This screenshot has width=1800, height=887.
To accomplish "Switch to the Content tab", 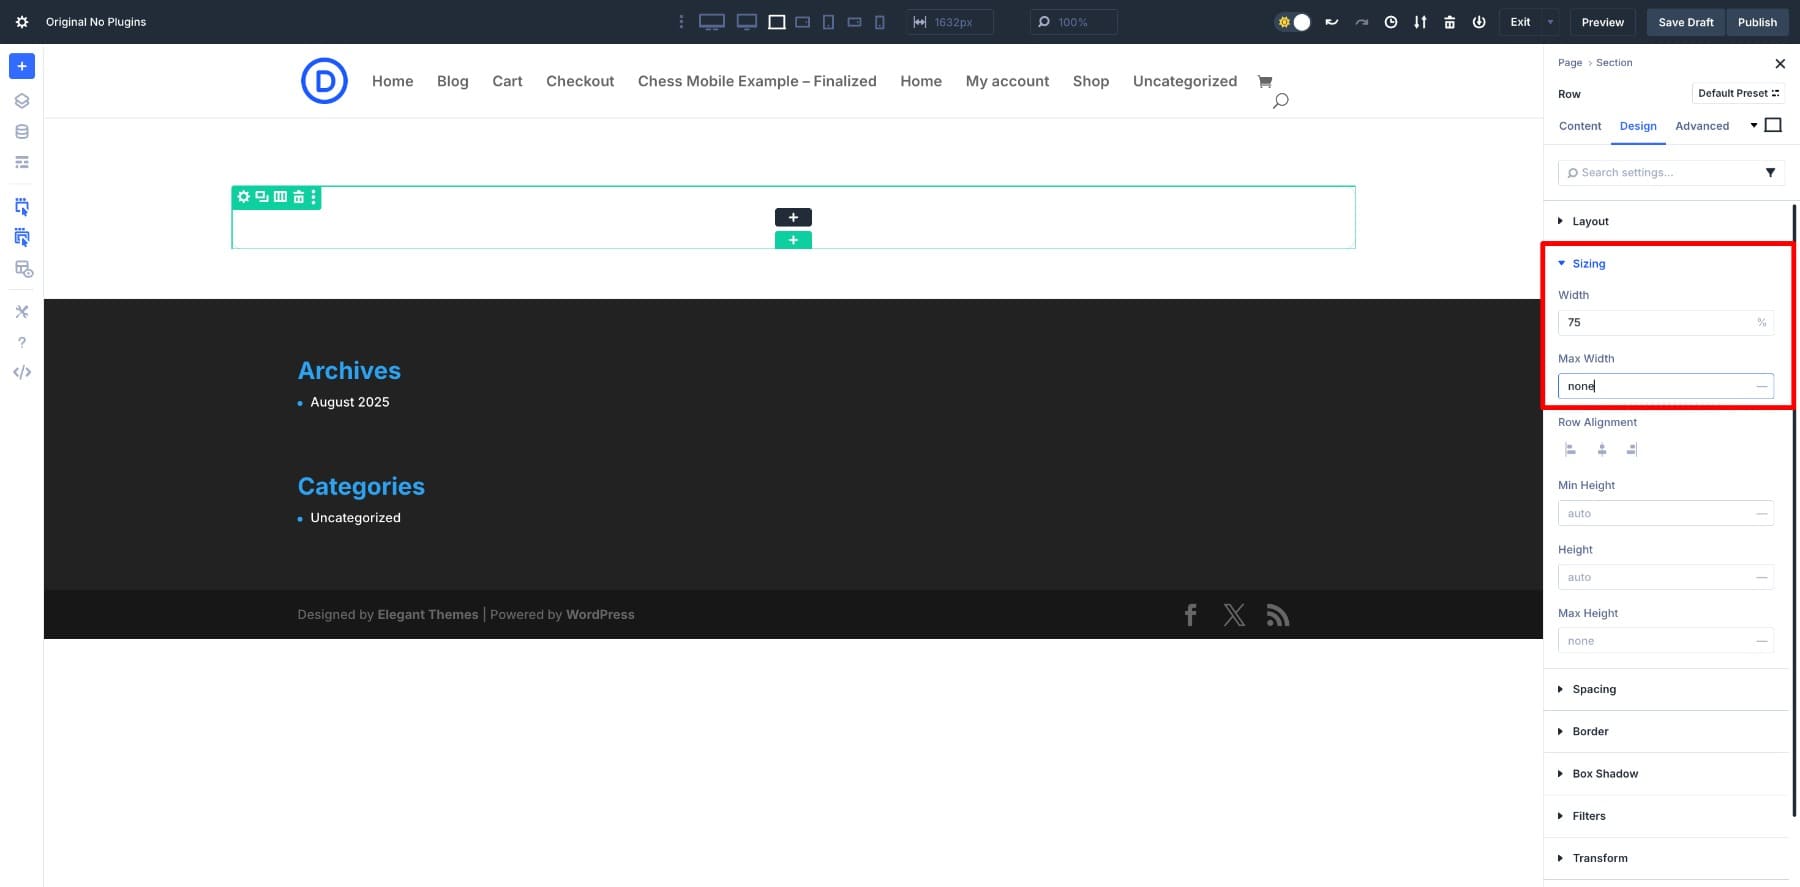I will (1579, 126).
